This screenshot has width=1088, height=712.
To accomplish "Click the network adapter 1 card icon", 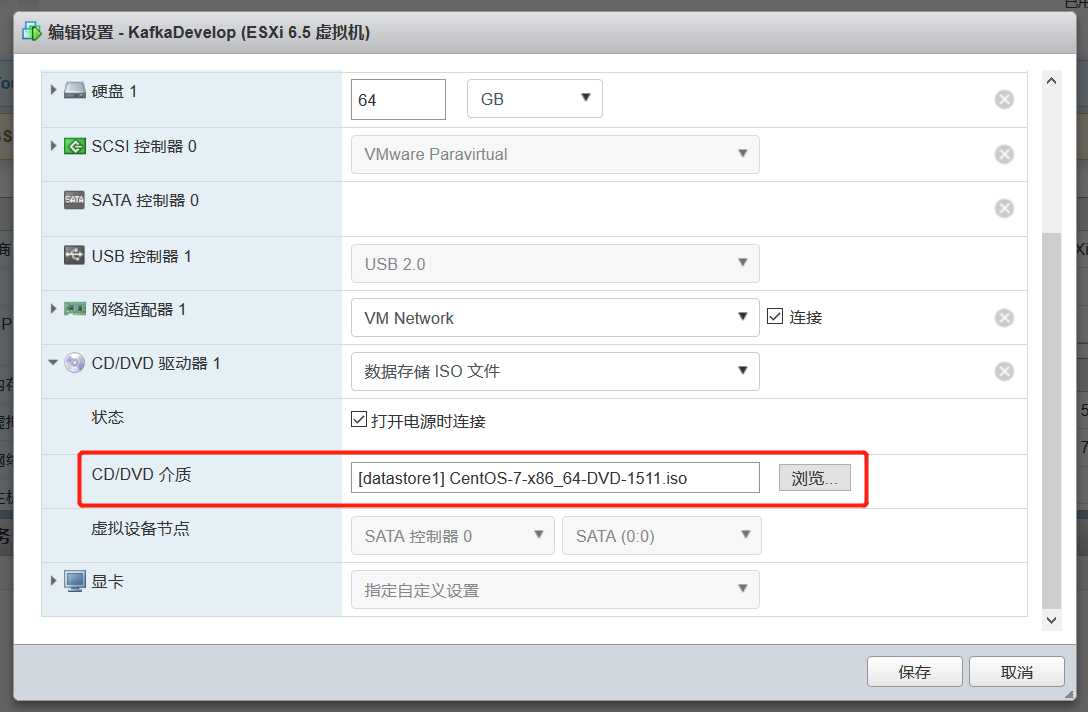I will (x=75, y=309).
